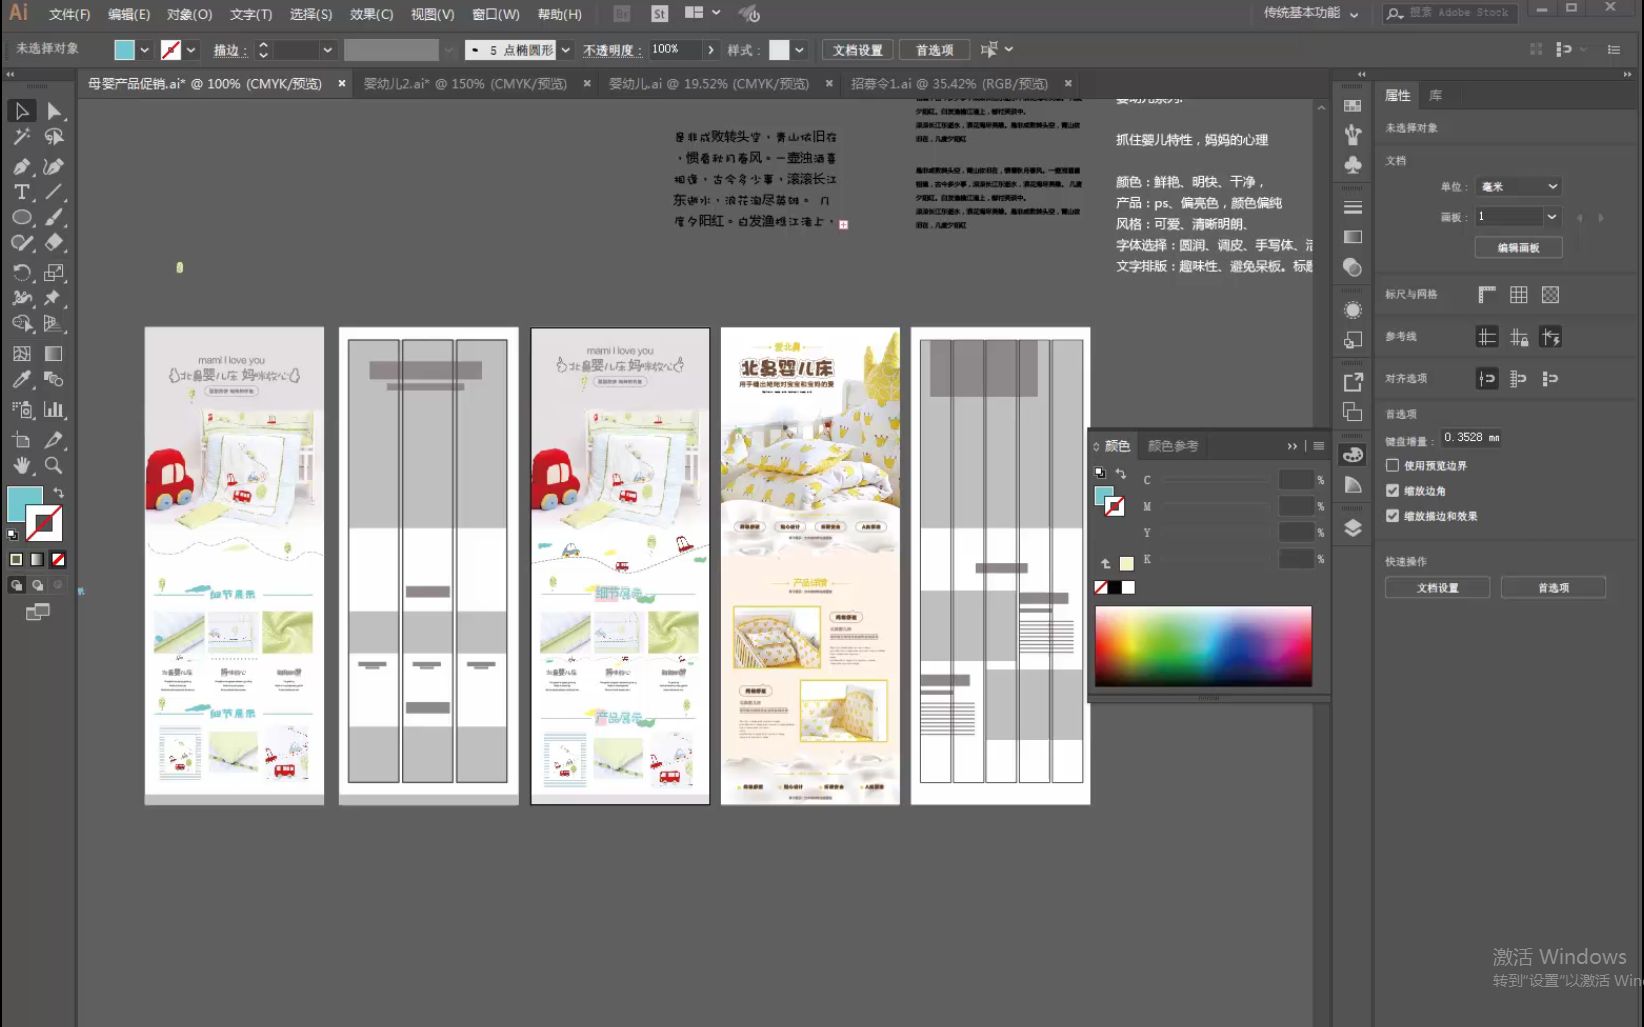This screenshot has height=1027, width=1644.
Task: Select the Pen tool
Action: click(21, 166)
